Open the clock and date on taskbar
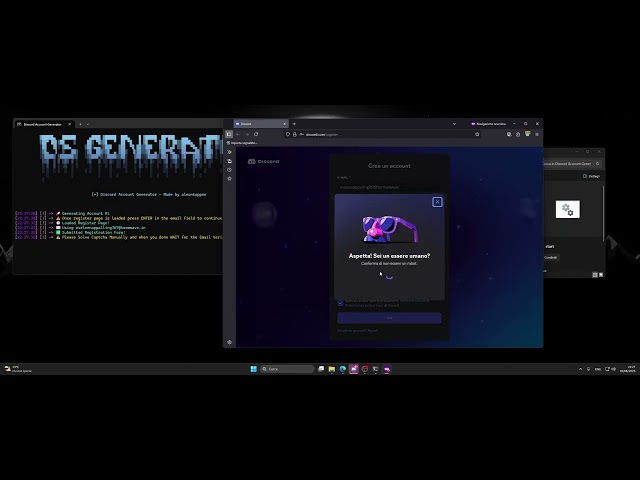Image resolution: width=640 pixels, height=480 pixels. coord(627,369)
